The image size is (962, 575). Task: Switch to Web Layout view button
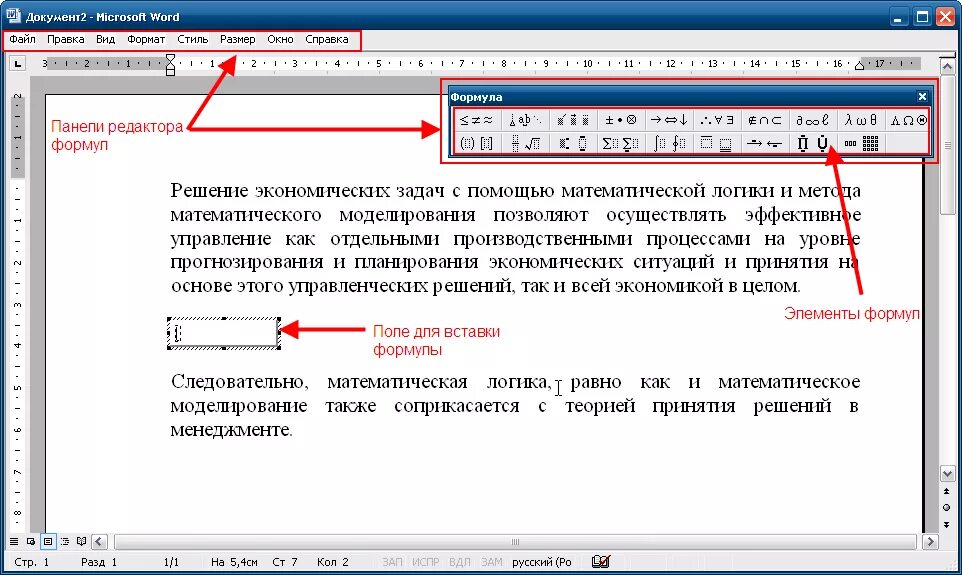tap(31, 542)
